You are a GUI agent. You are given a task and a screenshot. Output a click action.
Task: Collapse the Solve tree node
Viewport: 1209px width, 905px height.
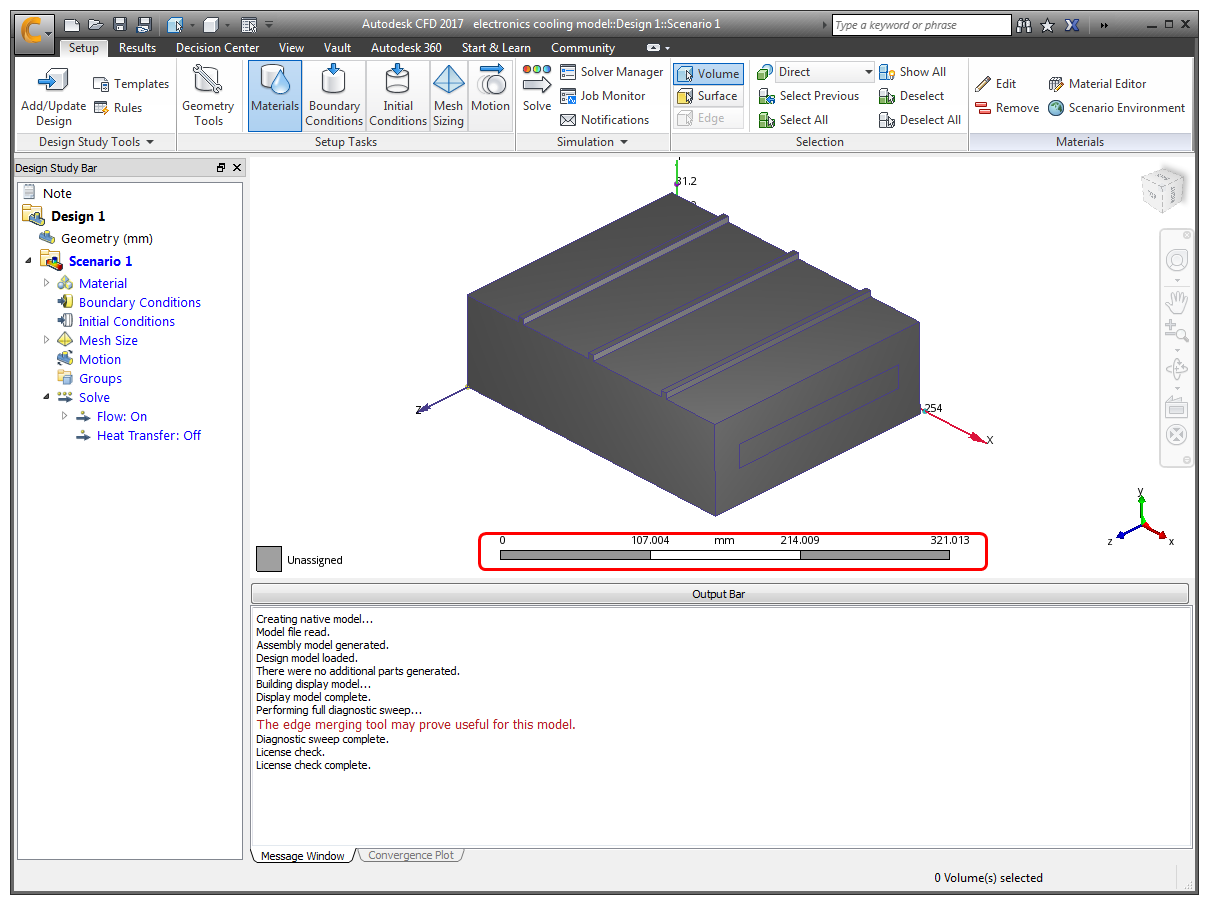pyautogui.click(x=46, y=397)
